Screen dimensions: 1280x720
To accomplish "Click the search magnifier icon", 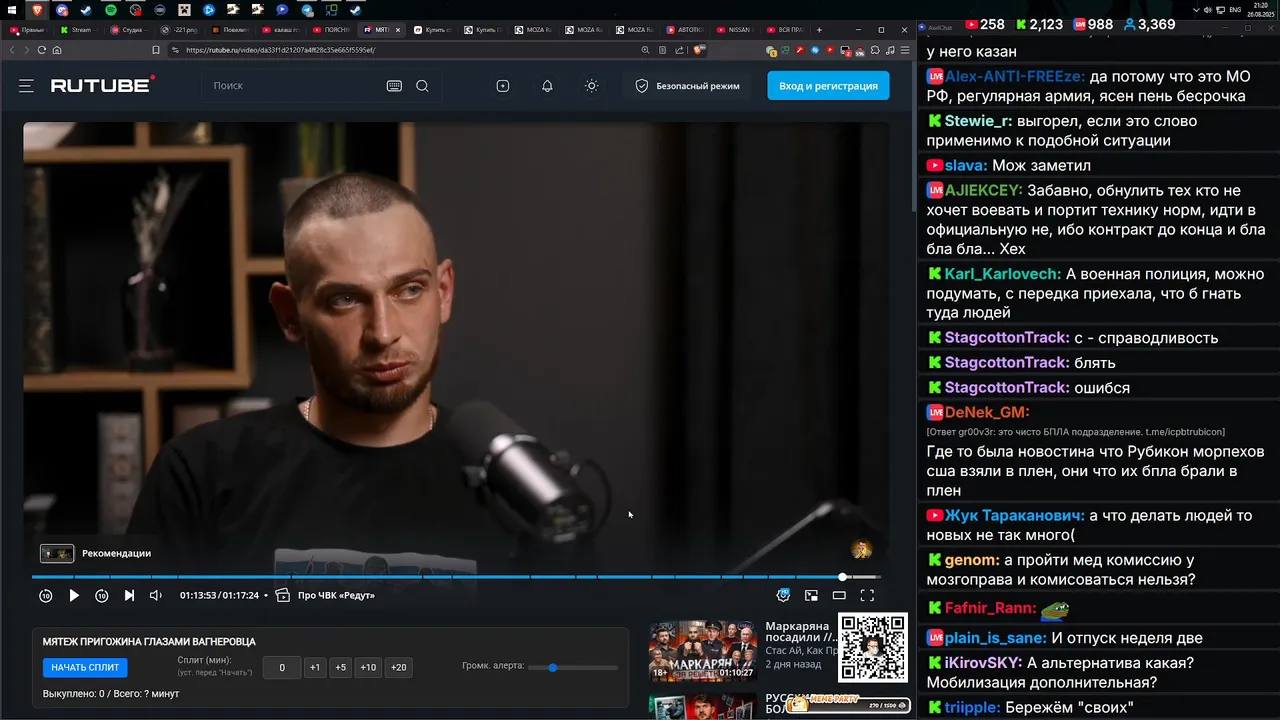I will (x=422, y=86).
